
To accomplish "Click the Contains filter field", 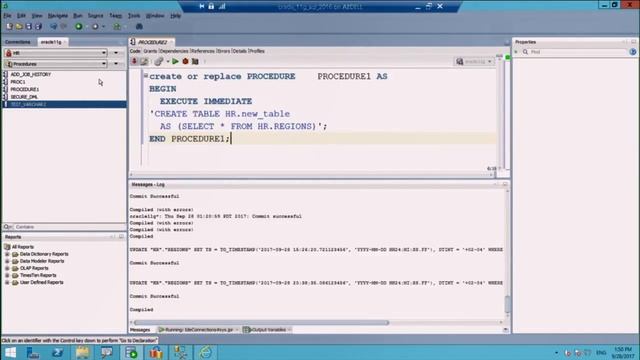I will [69, 227].
